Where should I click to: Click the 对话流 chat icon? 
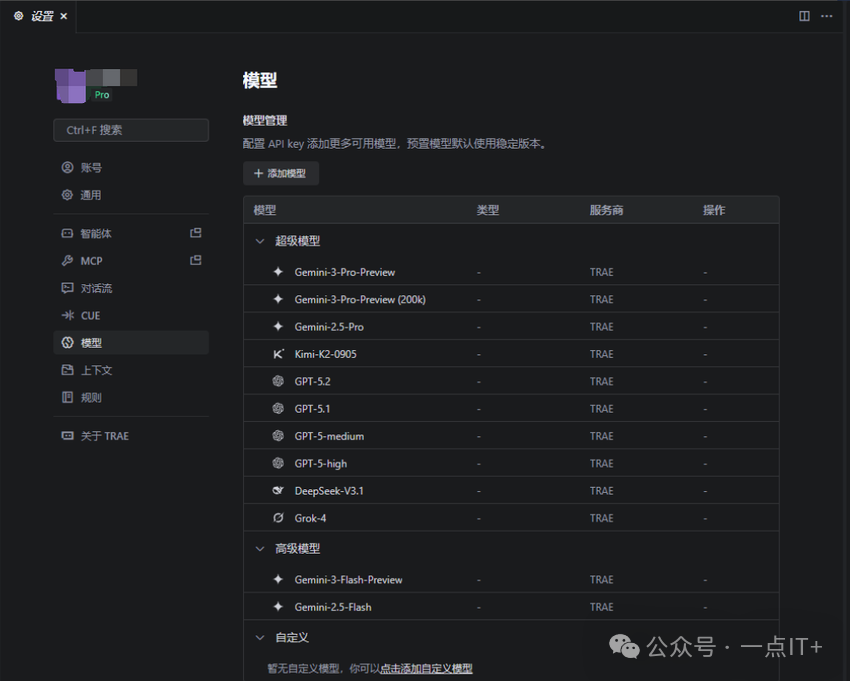click(x=67, y=288)
